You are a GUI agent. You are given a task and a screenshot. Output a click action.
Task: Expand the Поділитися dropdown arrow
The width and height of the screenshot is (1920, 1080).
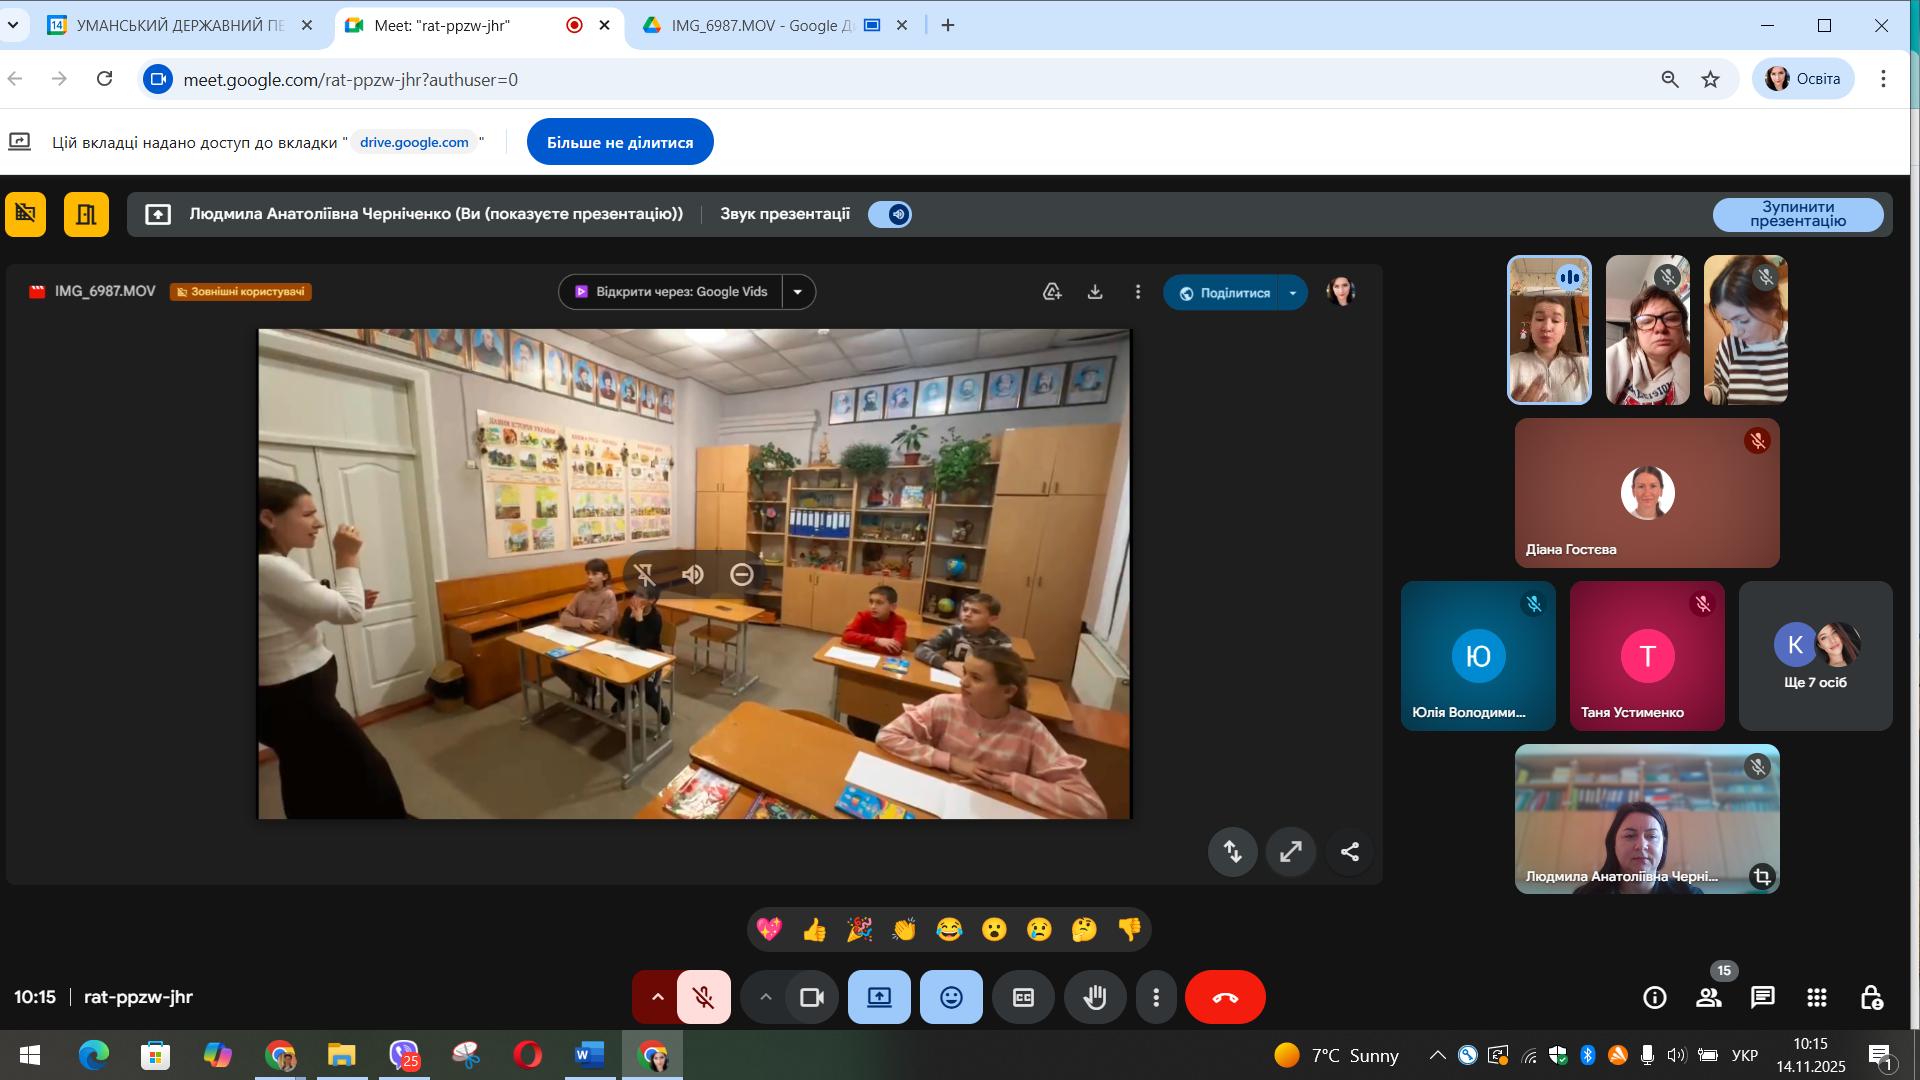[1293, 293]
